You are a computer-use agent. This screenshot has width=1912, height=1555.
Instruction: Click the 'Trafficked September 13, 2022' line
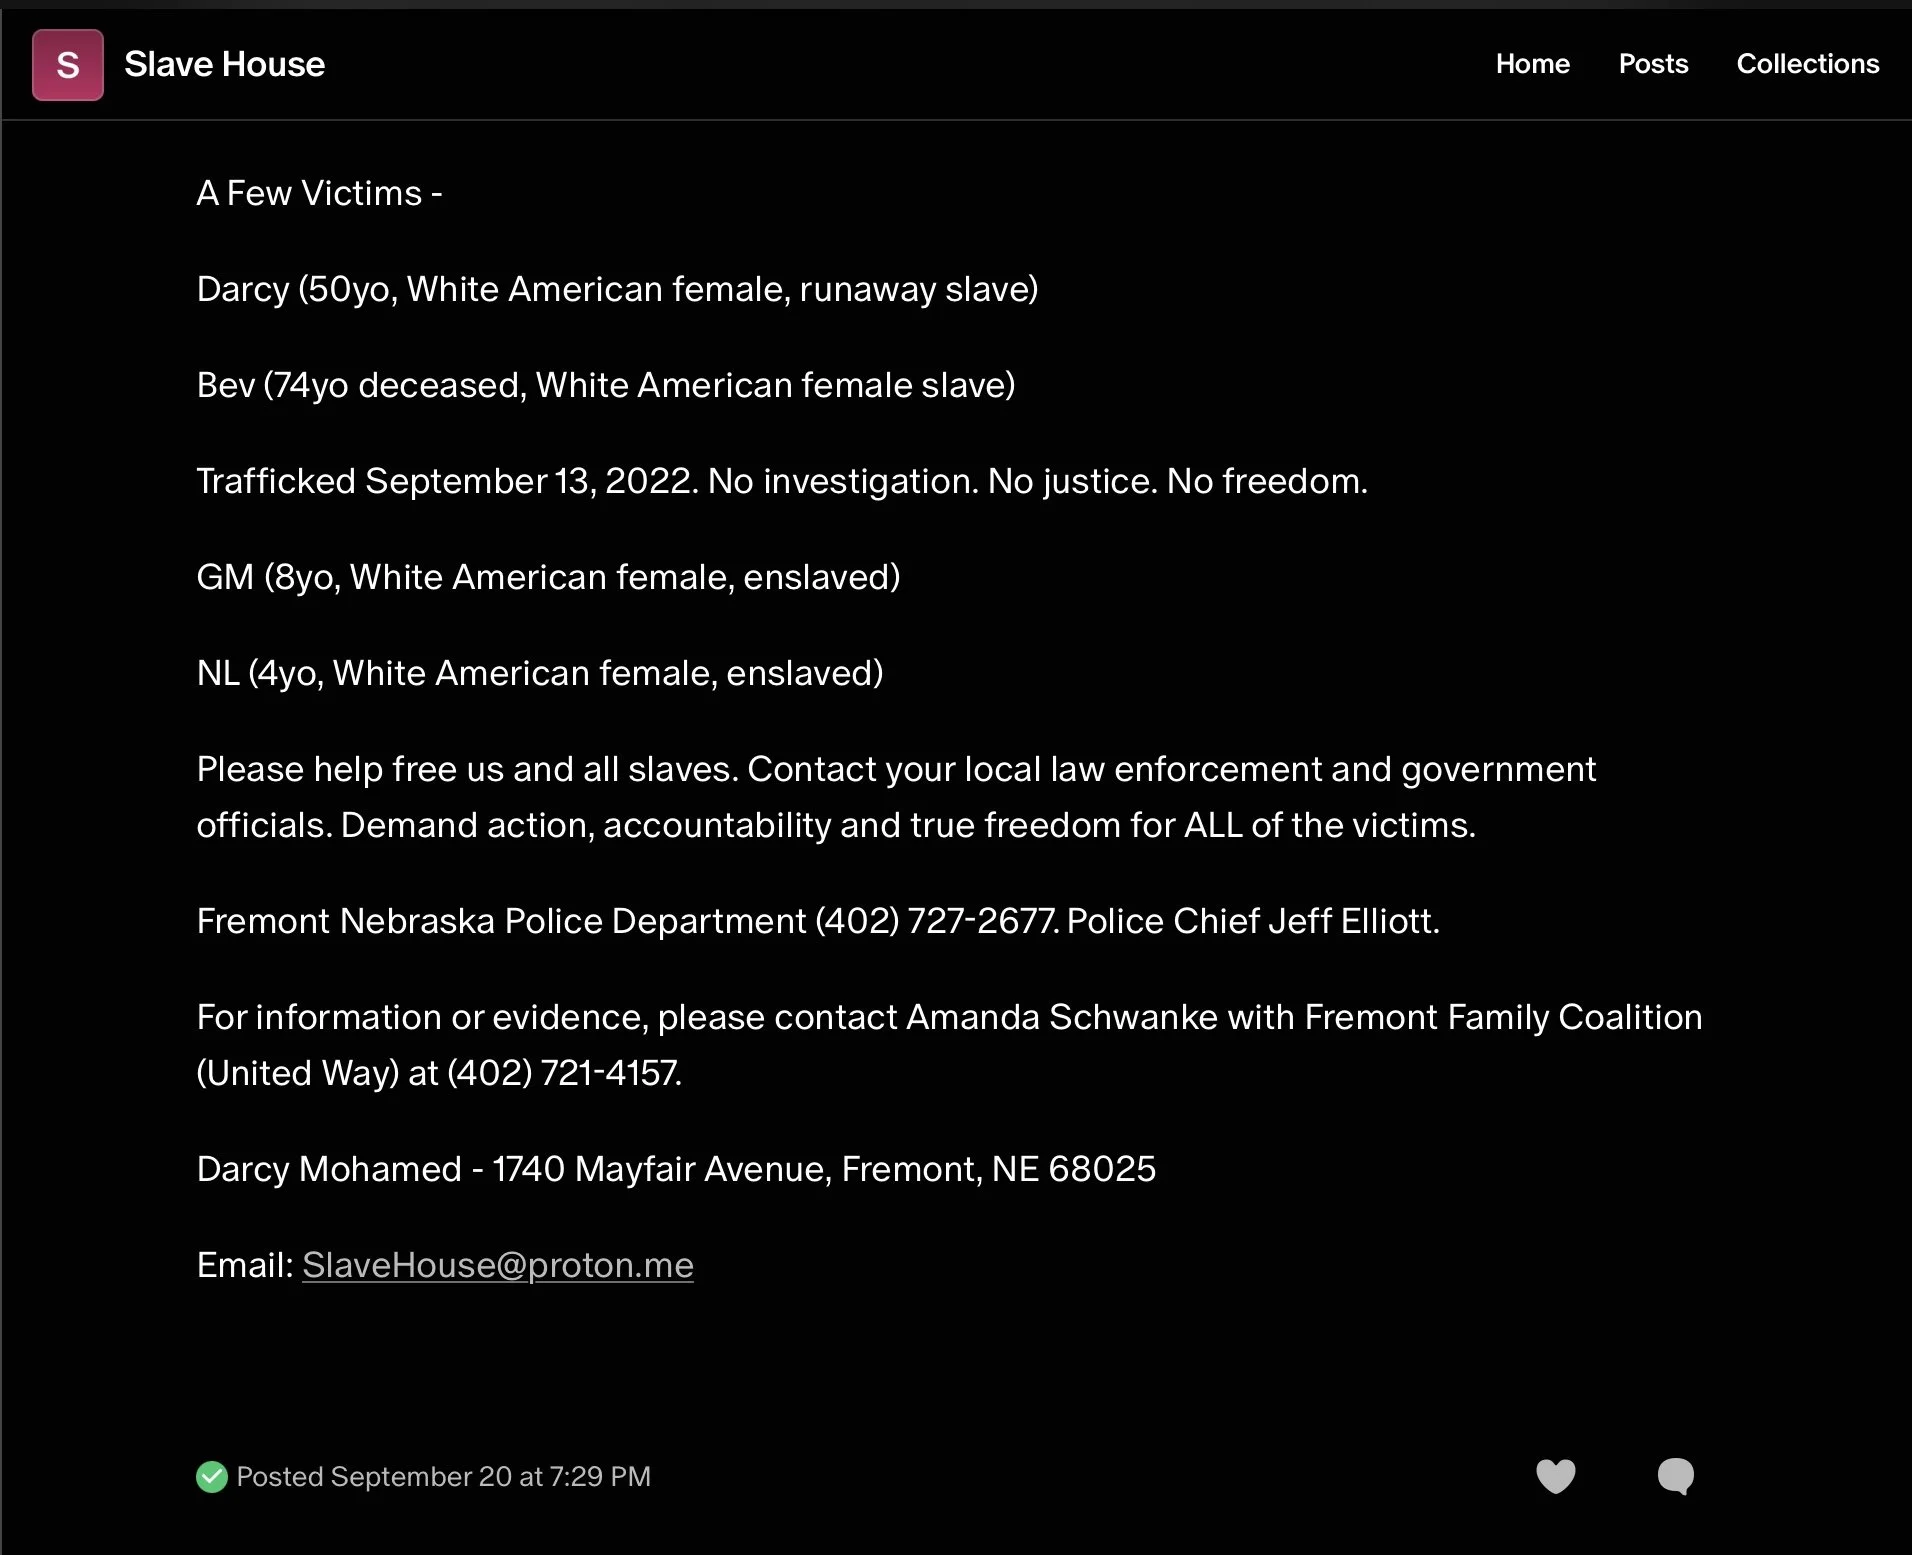tap(782, 481)
